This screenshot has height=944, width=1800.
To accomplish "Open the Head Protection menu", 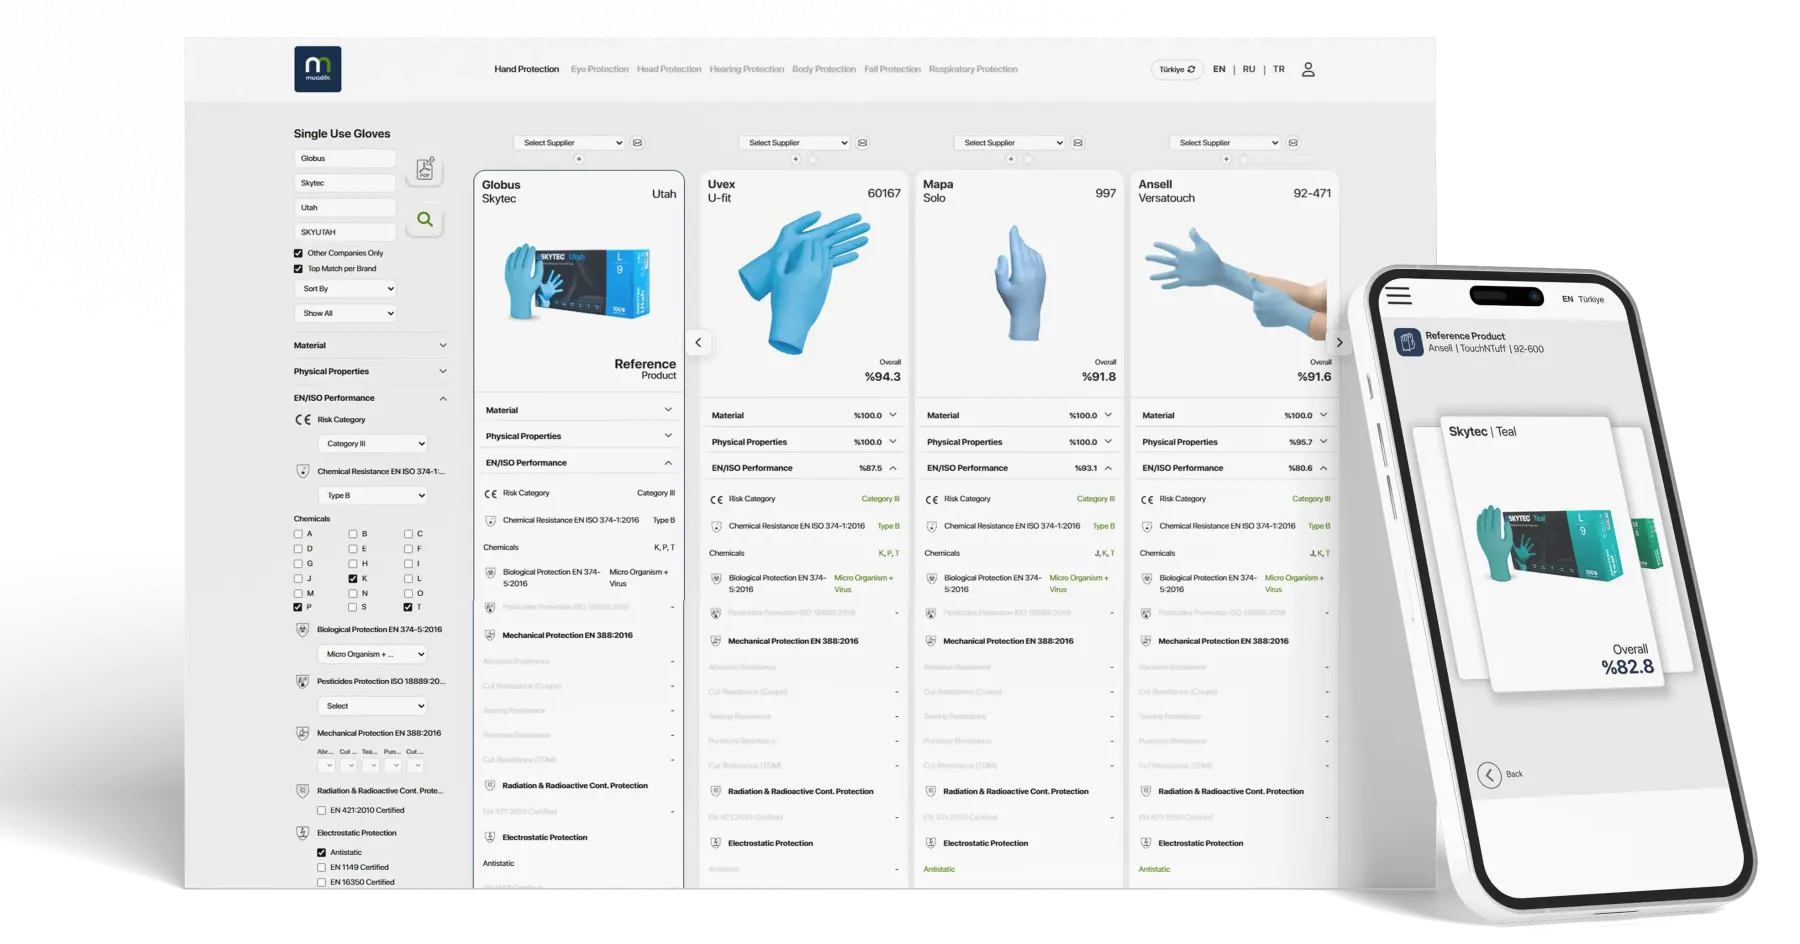I will [669, 69].
